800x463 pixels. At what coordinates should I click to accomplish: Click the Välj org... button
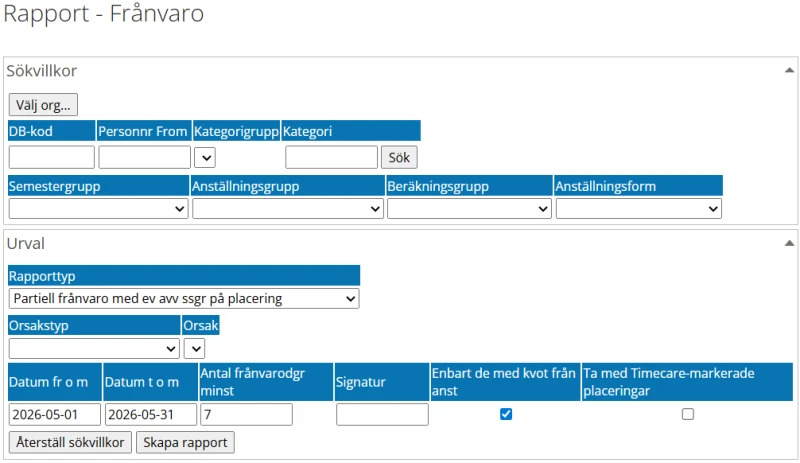[43, 104]
